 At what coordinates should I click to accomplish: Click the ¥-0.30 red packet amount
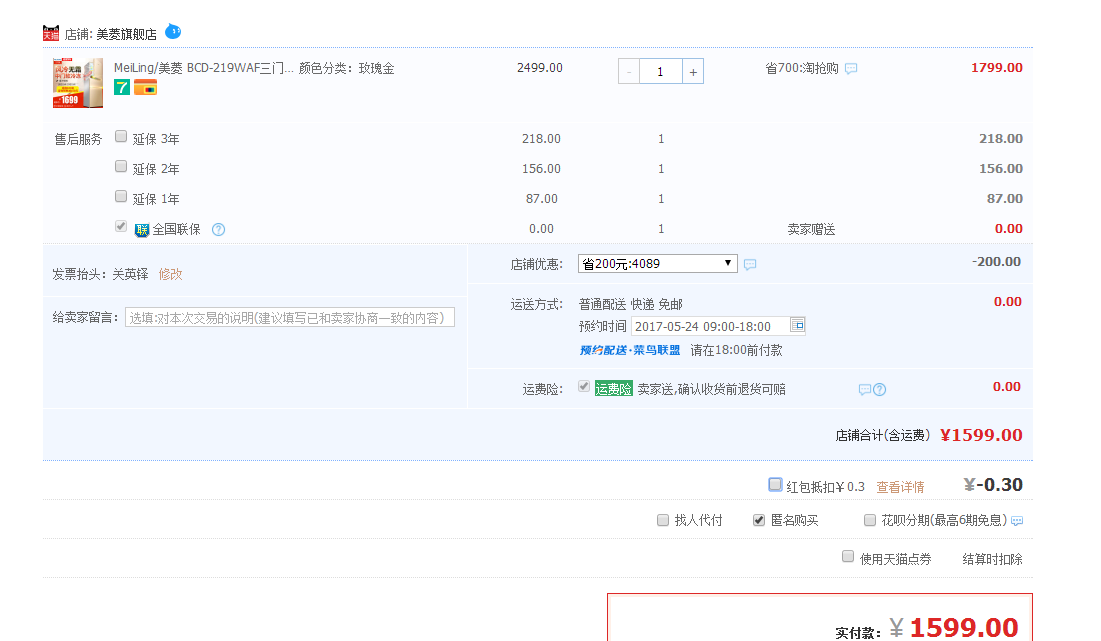[993, 485]
